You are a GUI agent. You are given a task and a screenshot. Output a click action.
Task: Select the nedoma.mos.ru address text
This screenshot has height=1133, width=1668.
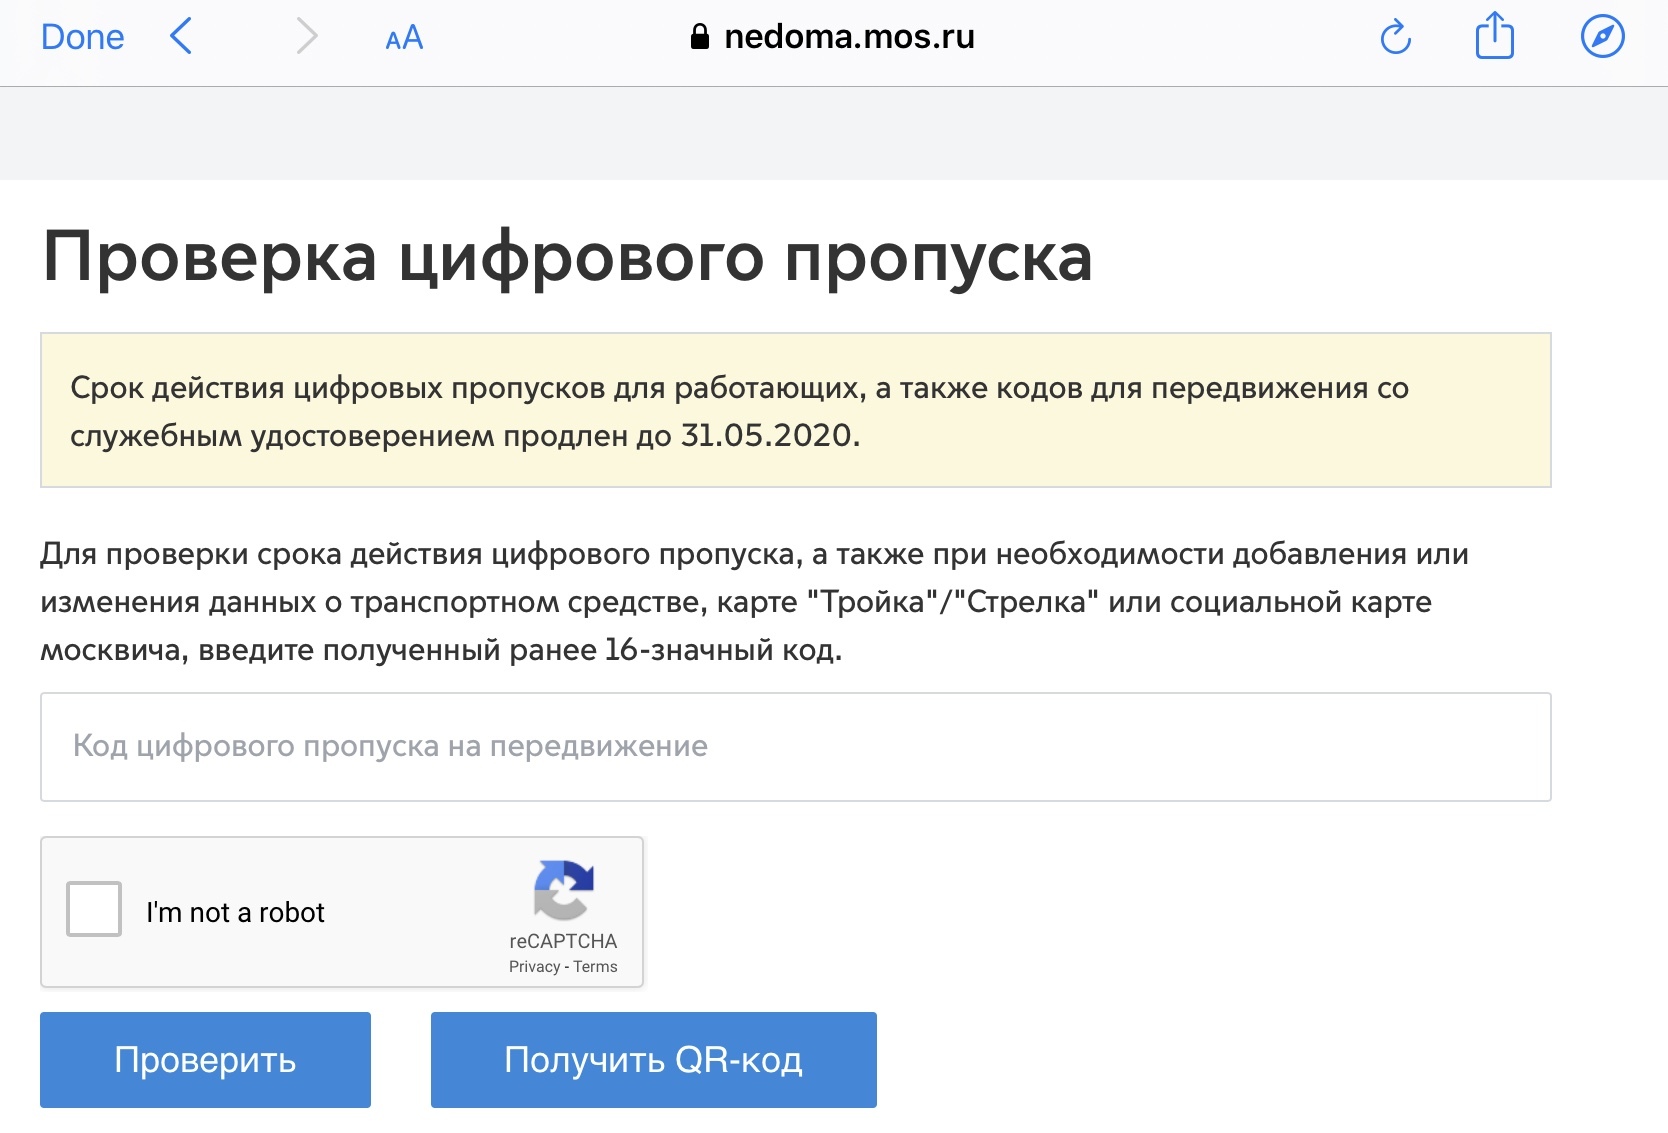(x=849, y=37)
